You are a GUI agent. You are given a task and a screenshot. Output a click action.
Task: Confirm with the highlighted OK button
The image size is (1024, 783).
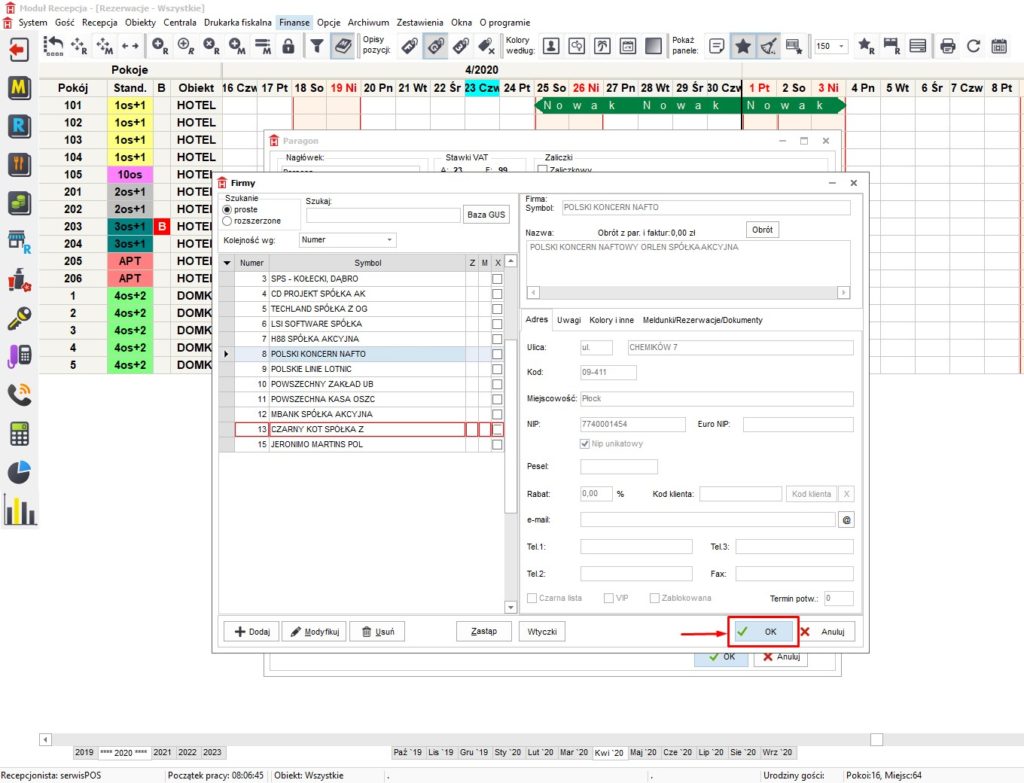(x=762, y=632)
